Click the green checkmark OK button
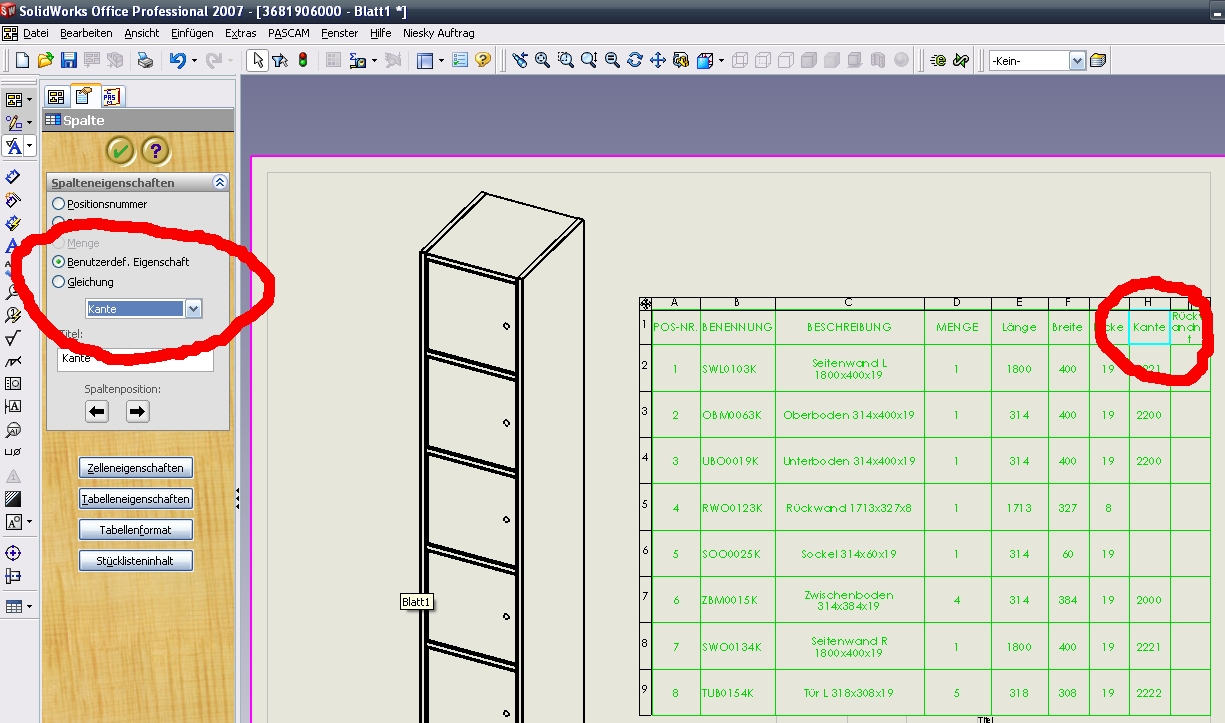Screen dimensions: 1225x723 click(x=120, y=151)
